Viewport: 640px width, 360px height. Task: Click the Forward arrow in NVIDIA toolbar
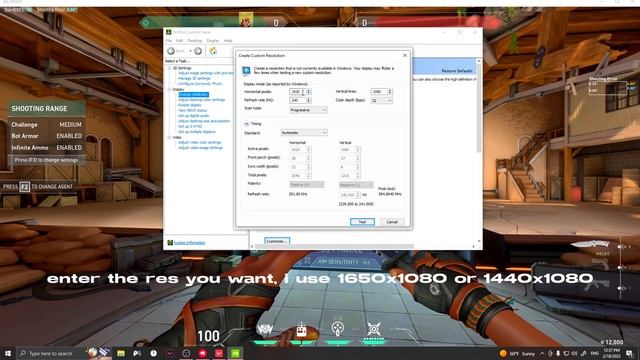(198, 51)
